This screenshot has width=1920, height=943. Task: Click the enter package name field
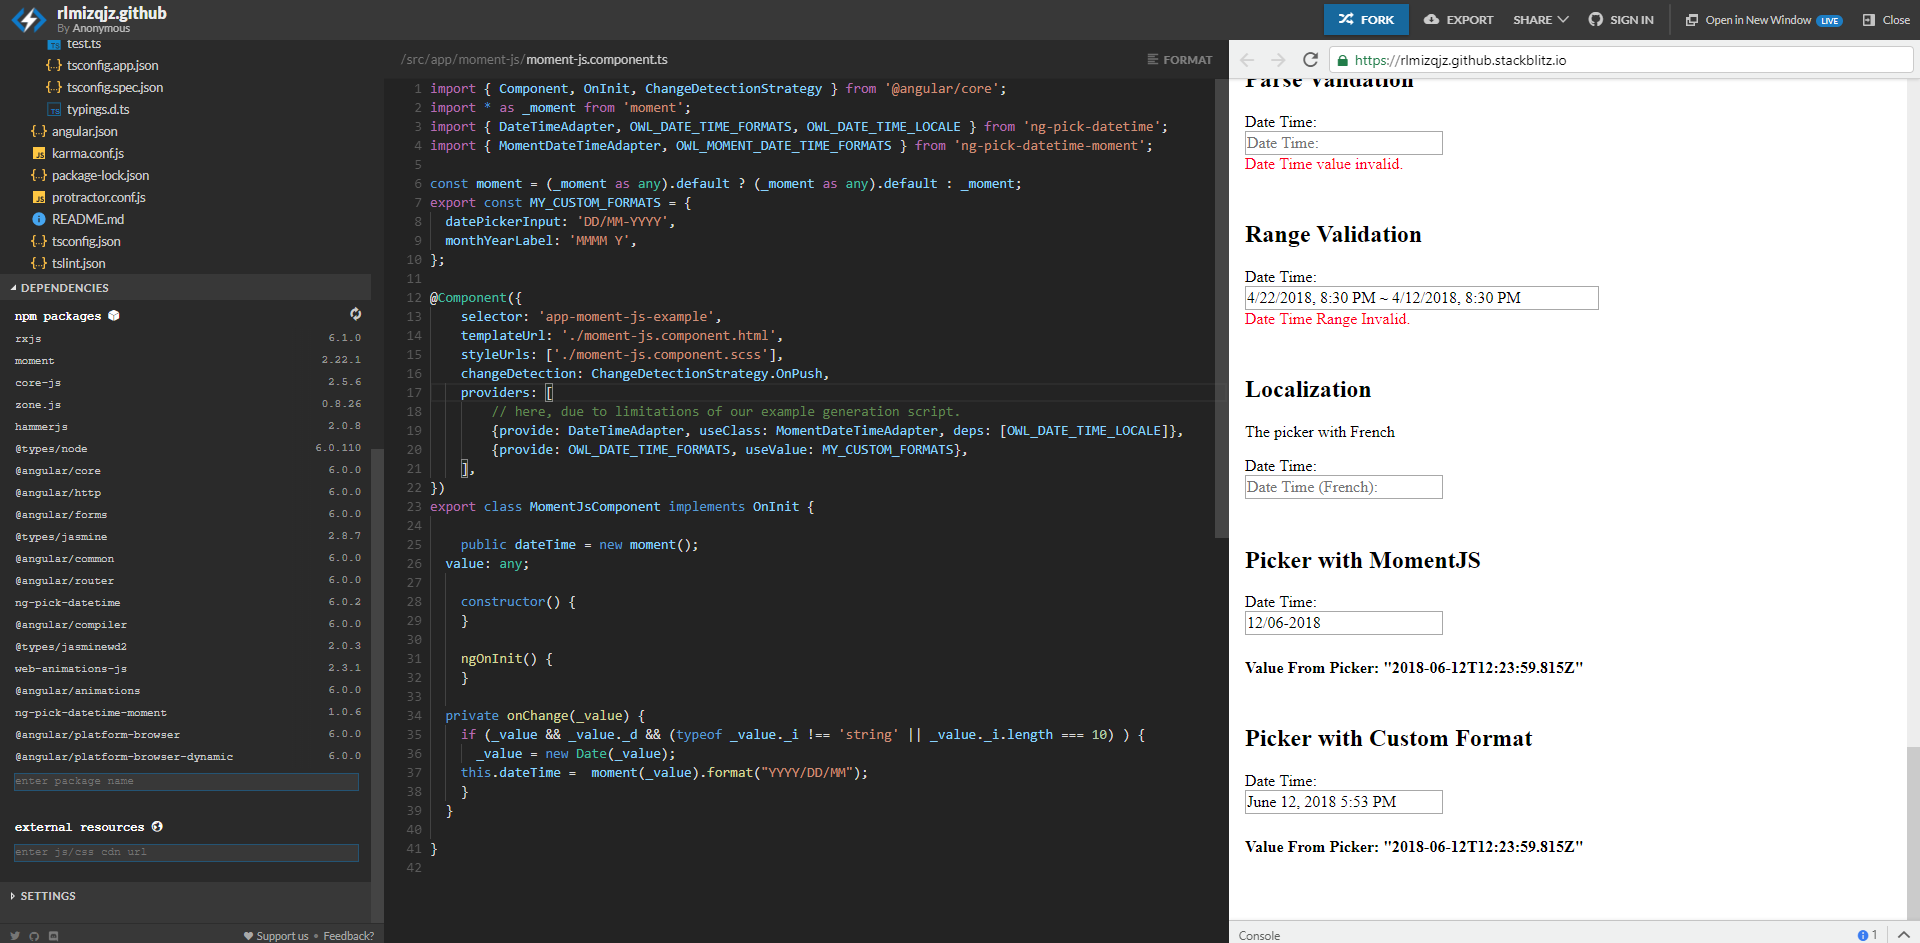click(185, 781)
